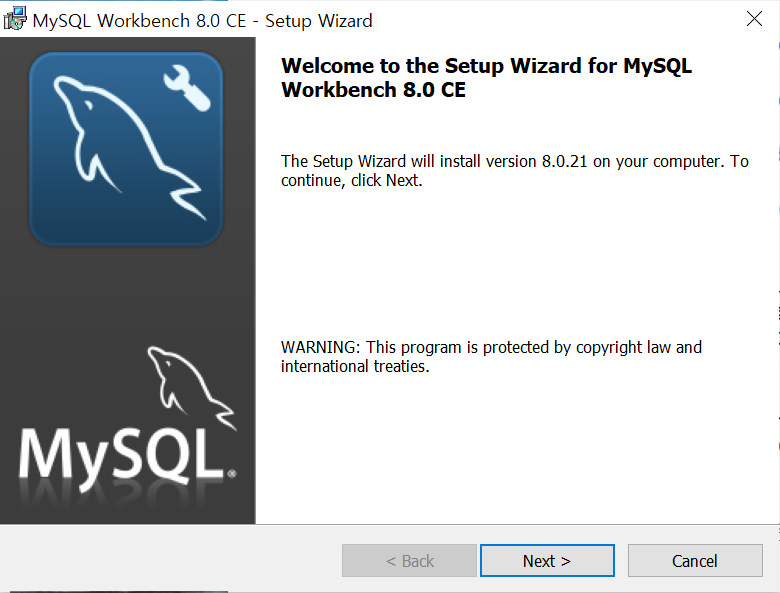Click the 'WARNING: This program is protected' text
This screenshot has width=780, height=593.
coord(491,356)
